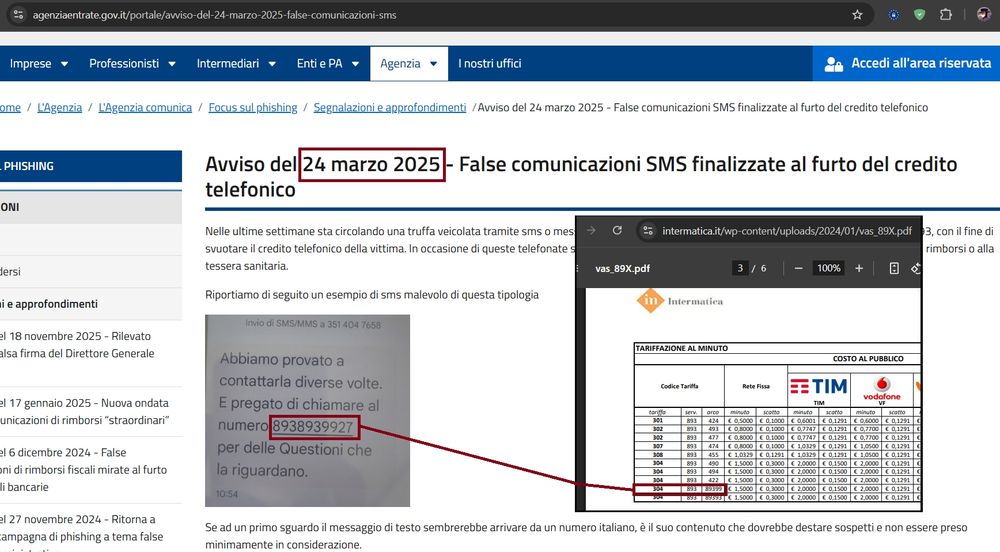Screen dimensions: 1000x552
Task: Click the 'TARIFFAZIONE AL MINUTO' table header
Action: [x=681, y=349]
